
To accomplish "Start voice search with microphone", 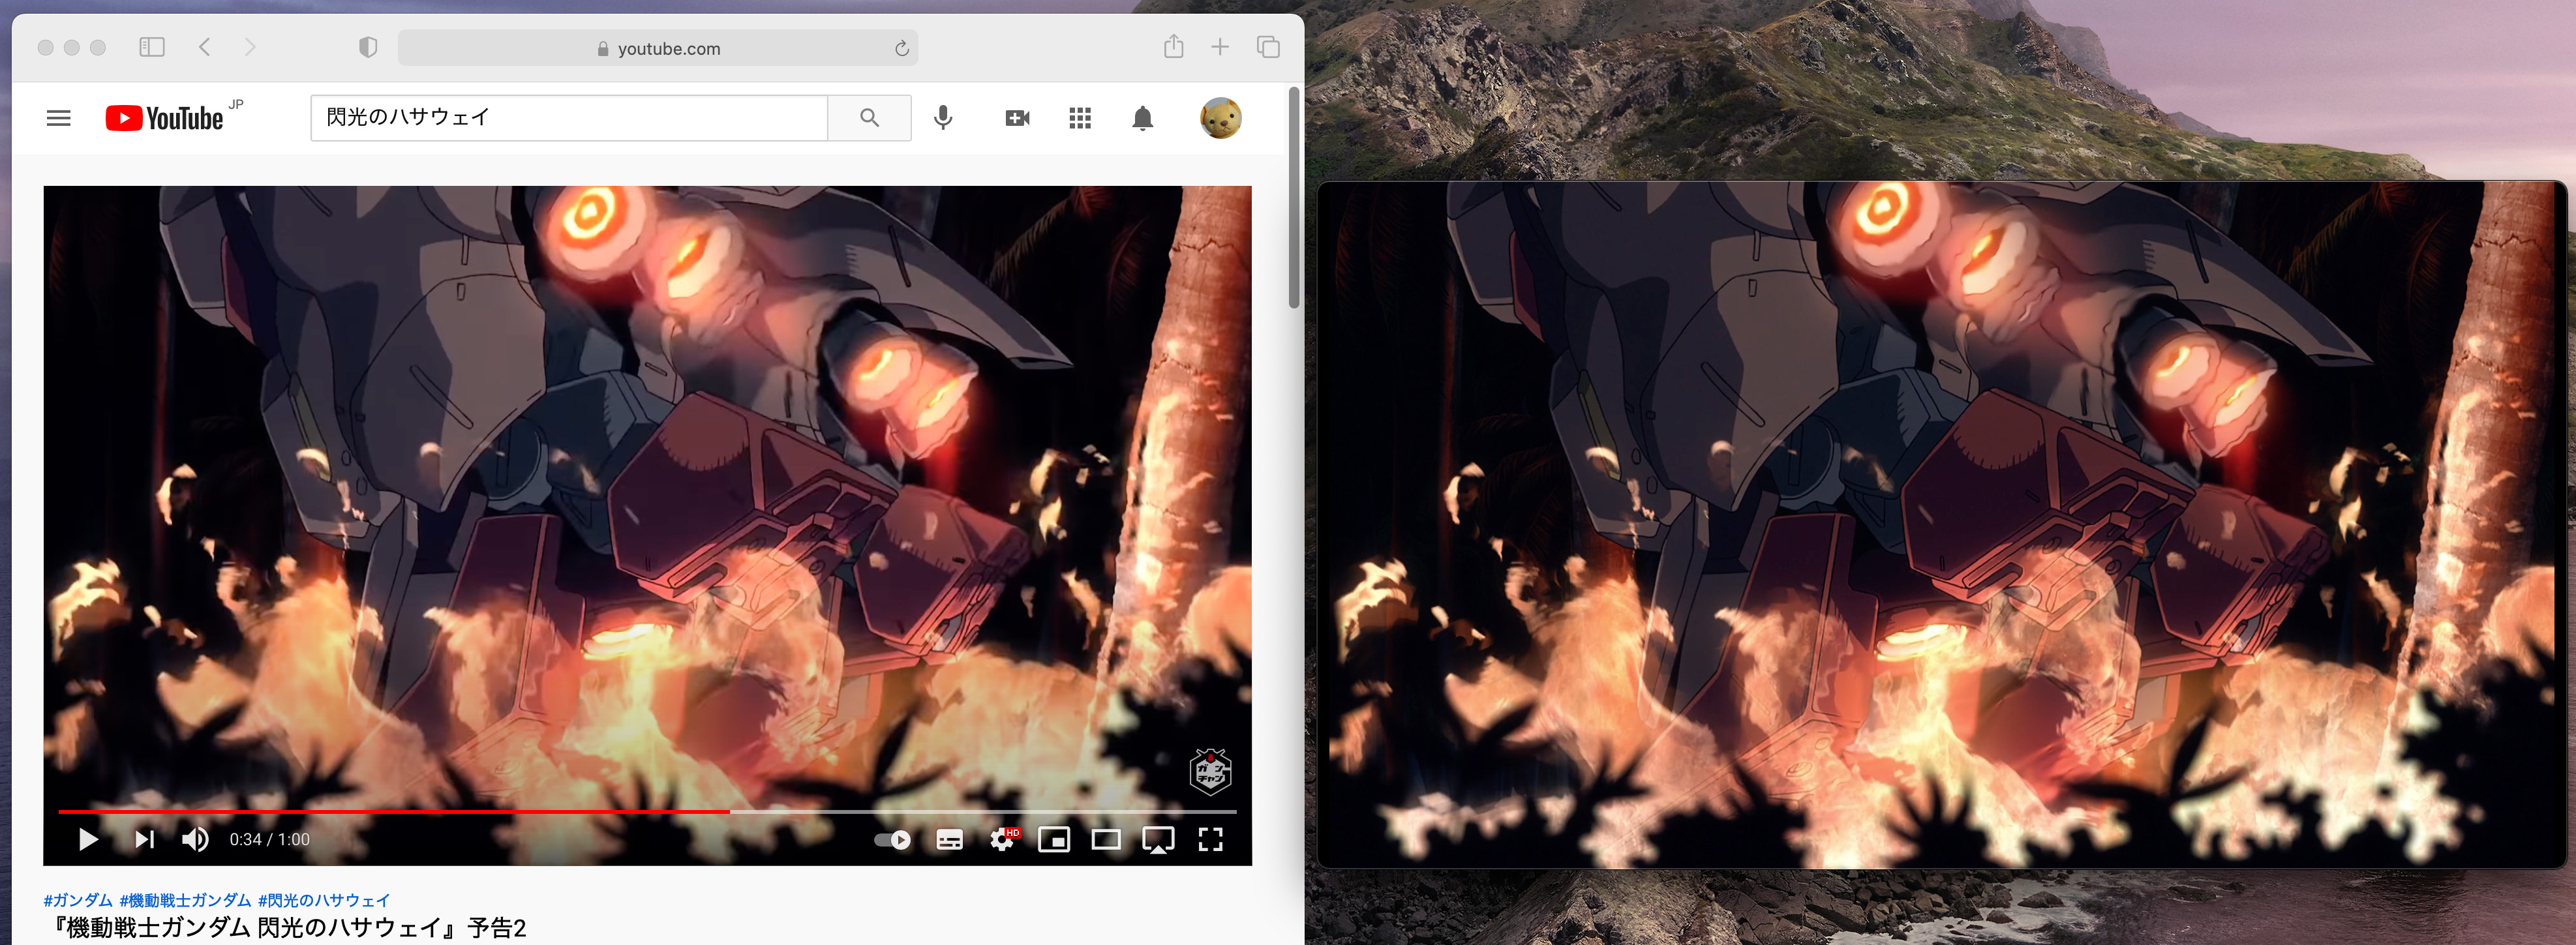I will (942, 118).
